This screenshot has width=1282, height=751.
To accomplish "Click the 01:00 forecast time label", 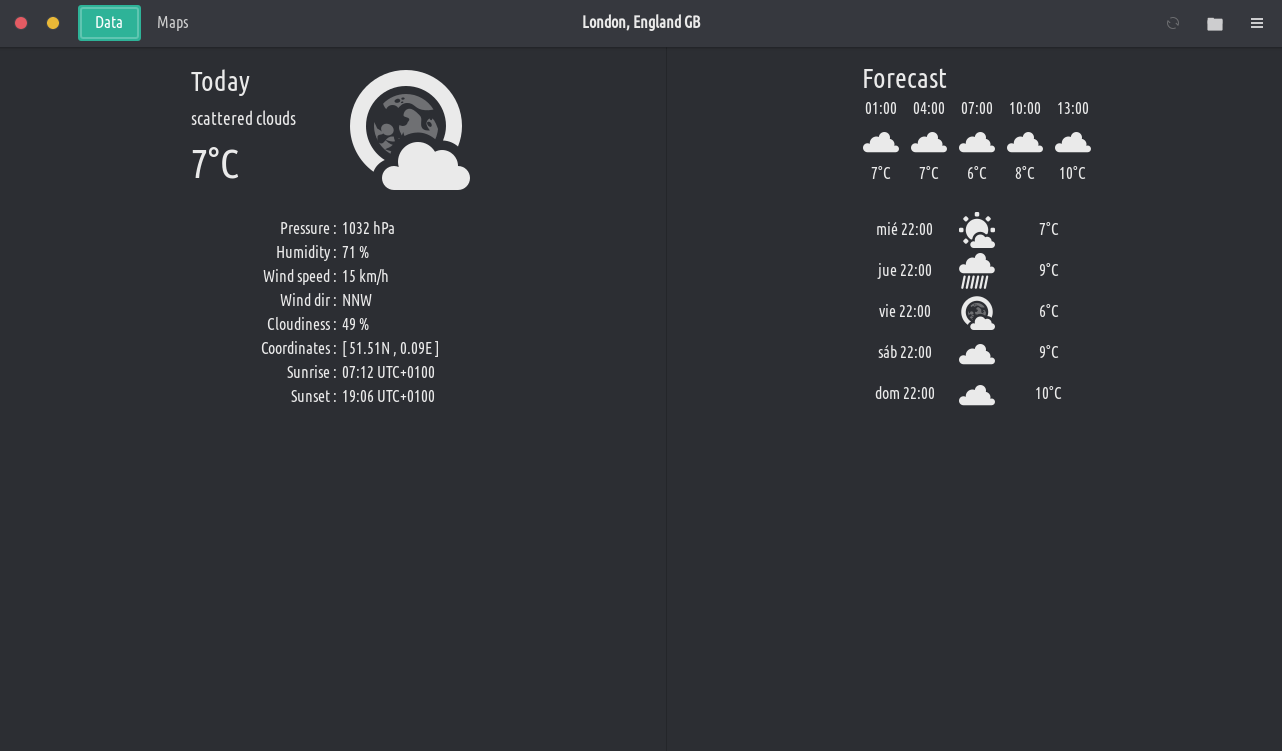I will (x=881, y=108).
